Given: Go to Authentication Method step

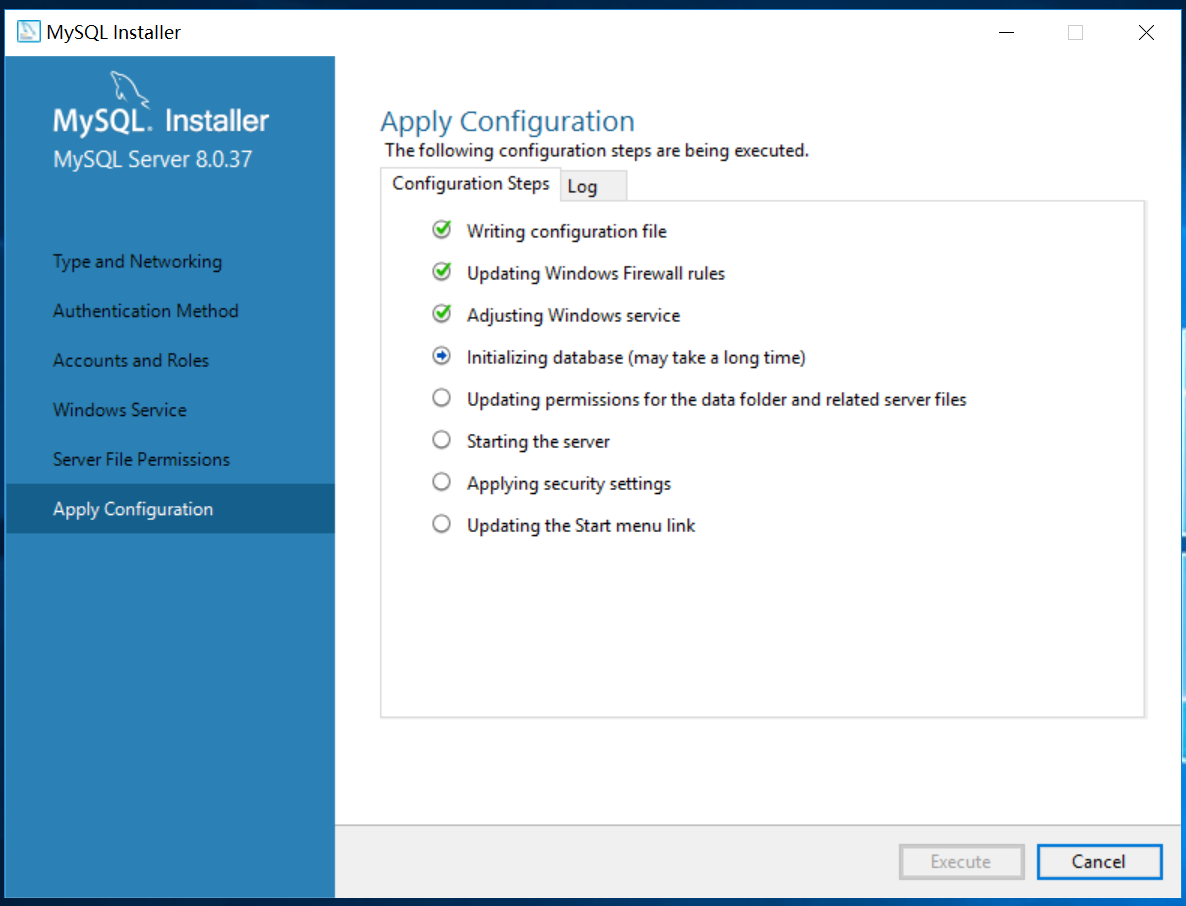Looking at the screenshot, I should point(146,311).
